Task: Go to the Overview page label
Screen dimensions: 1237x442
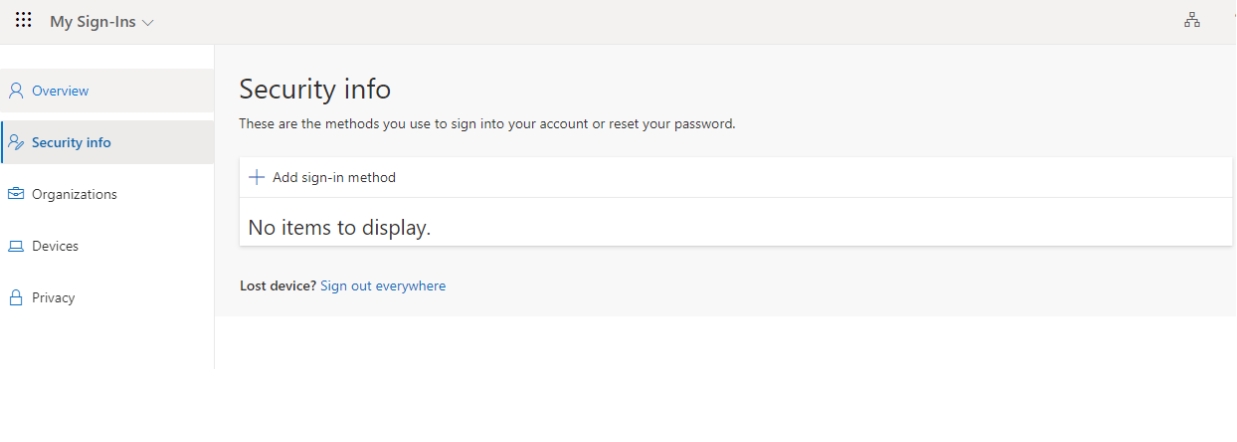Action: pos(60,91)
